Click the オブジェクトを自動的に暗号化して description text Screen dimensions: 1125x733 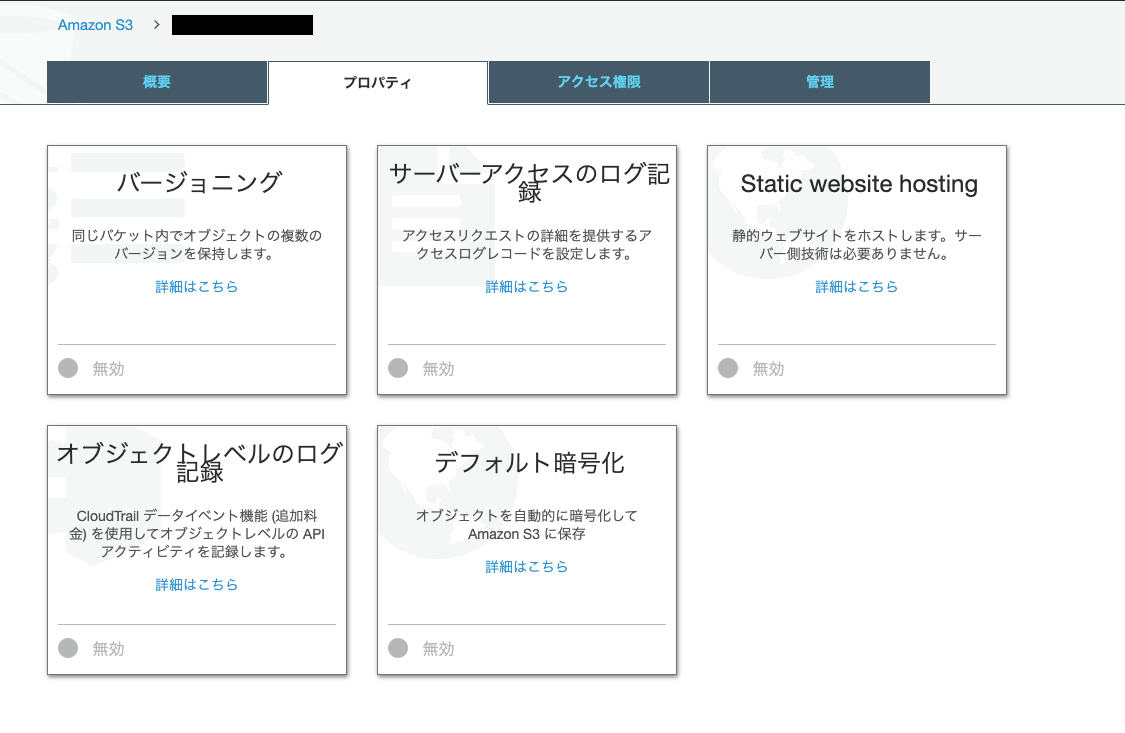coord(527,525)
